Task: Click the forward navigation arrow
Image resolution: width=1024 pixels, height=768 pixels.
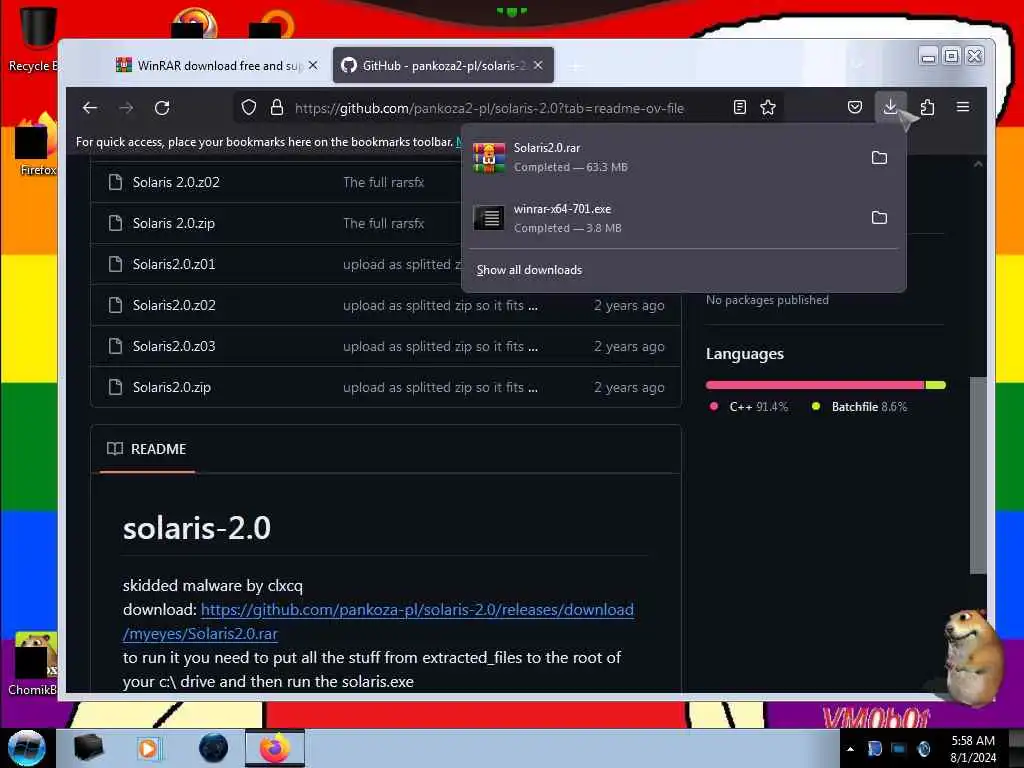Action: tap(126, 108)
